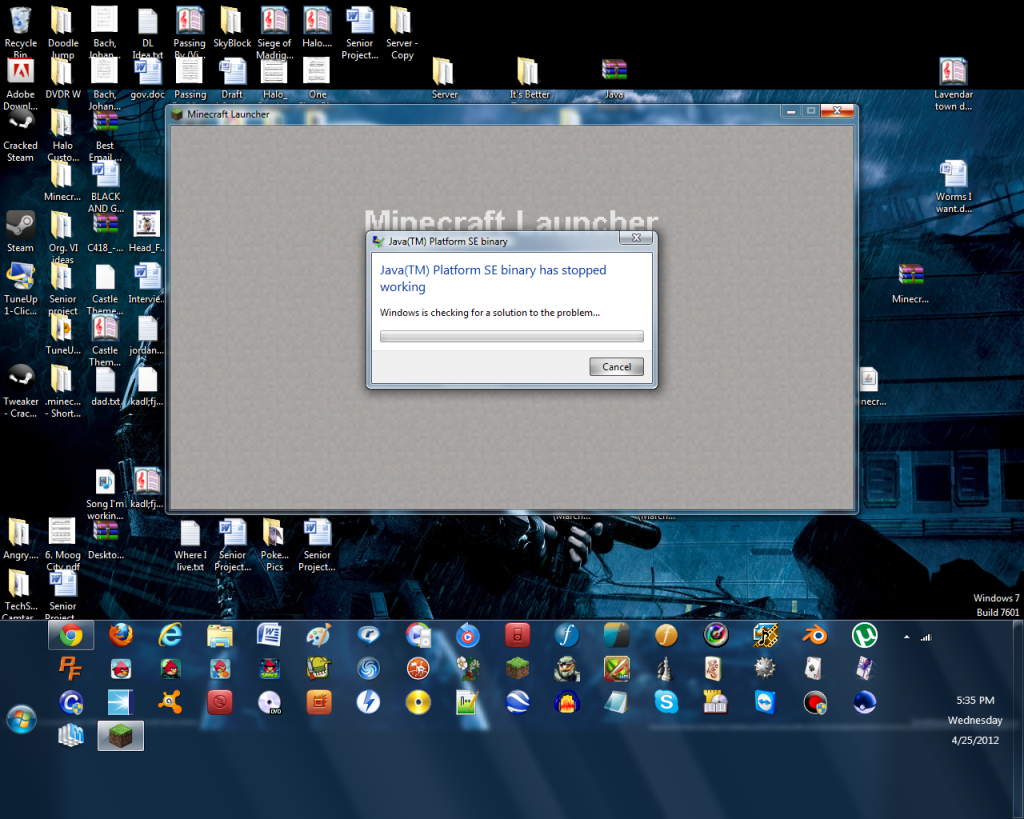Select the Worms I want.d... document

[x=953, y=187]
